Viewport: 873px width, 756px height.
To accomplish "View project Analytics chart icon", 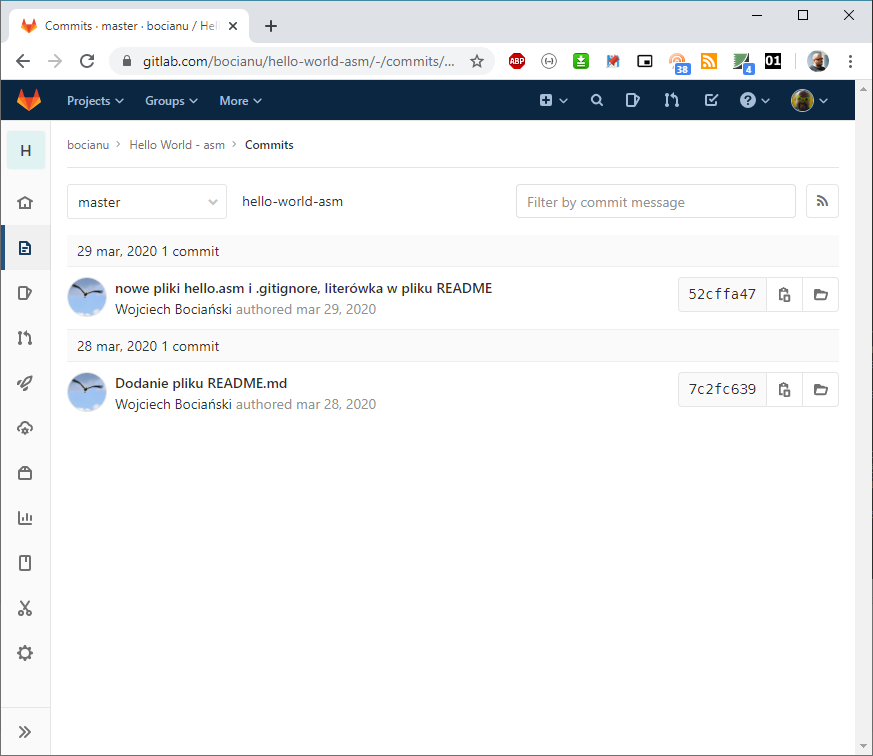I will (x=25, y=517).
